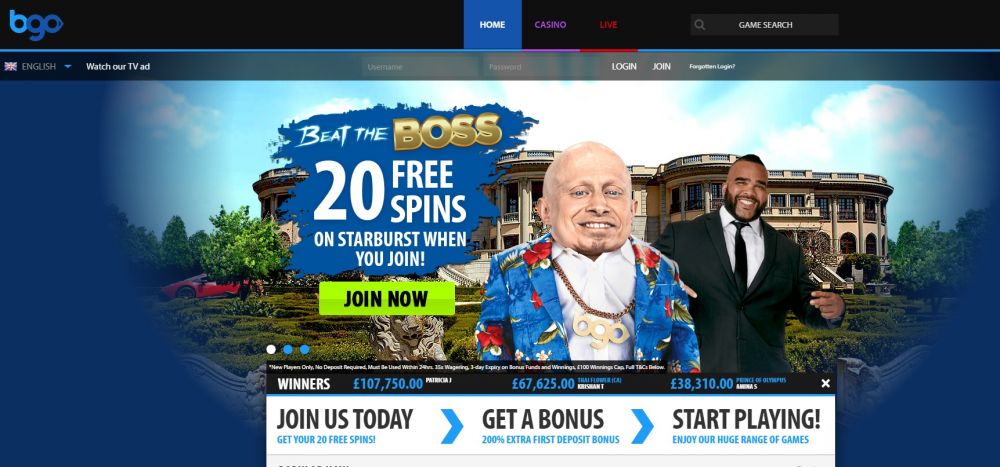Open the Casino tab
The width and height of the screenshot is (1000, 467).
tap(550, 25)
